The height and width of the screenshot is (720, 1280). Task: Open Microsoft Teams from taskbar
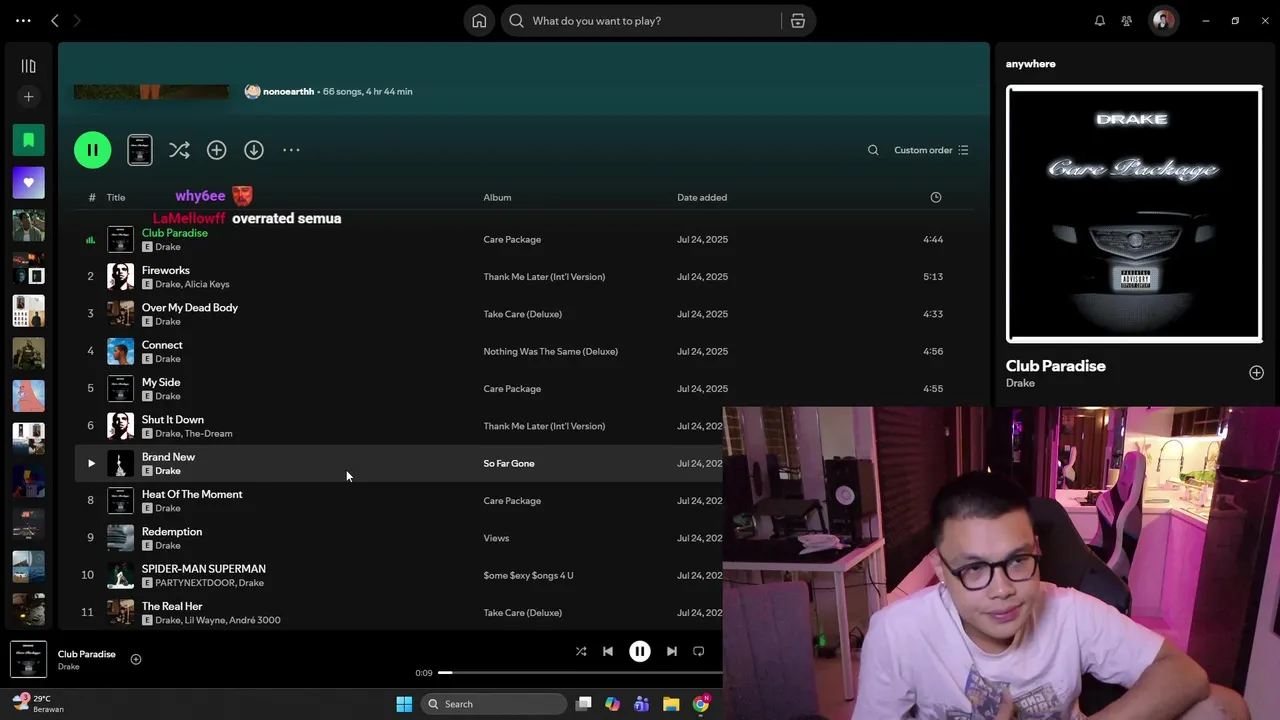pyautogui.click(x=642, y=704)
